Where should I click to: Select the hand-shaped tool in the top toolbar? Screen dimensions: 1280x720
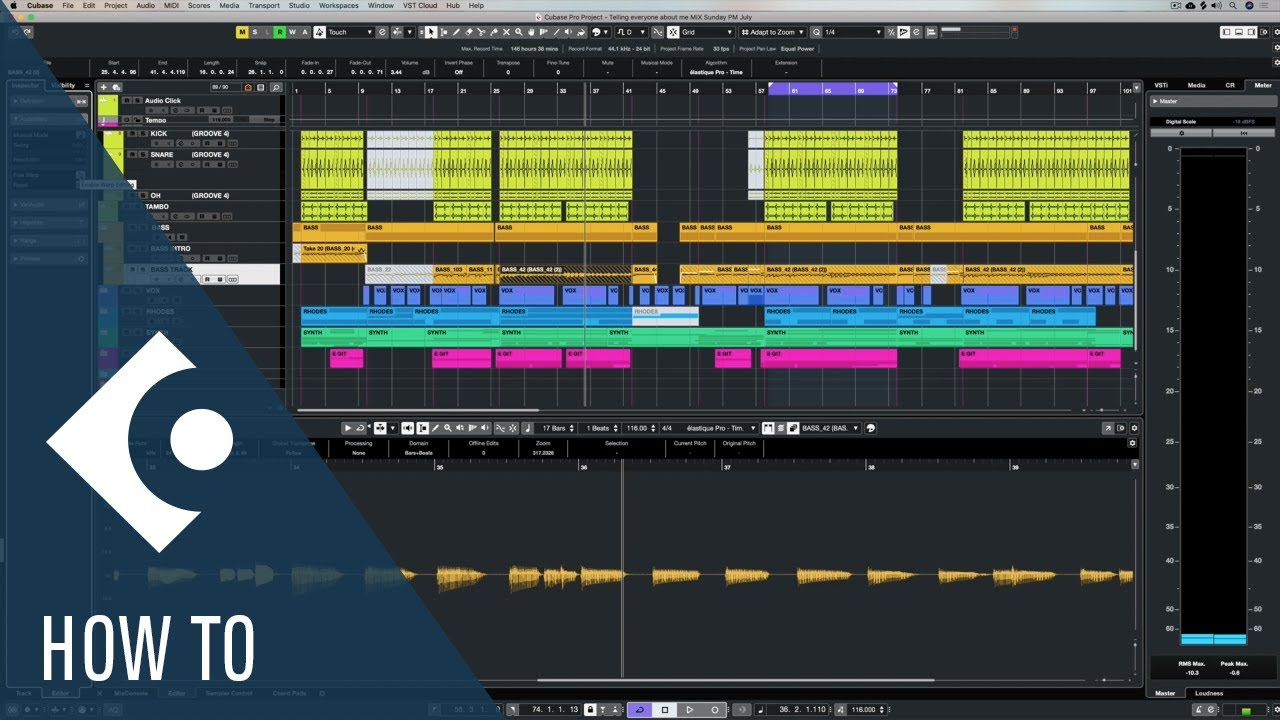pyautogui.click(x=531, y=32)
